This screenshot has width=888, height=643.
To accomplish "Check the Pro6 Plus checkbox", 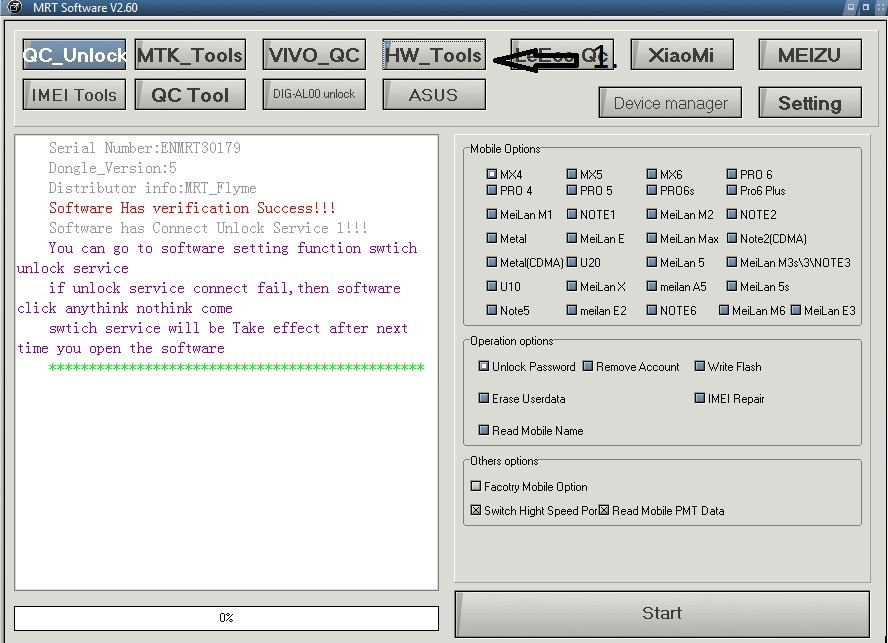I will point(732,190).
